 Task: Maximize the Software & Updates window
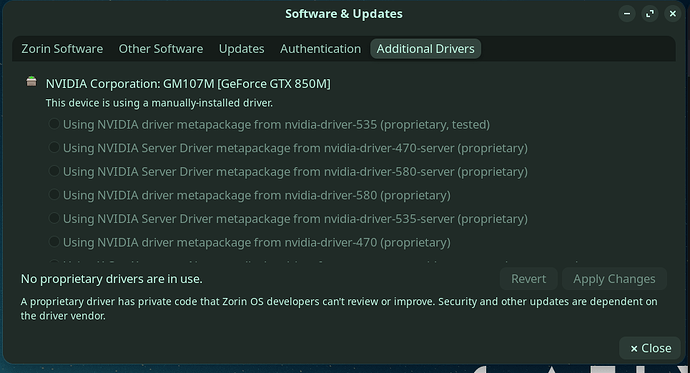[650, 14]
